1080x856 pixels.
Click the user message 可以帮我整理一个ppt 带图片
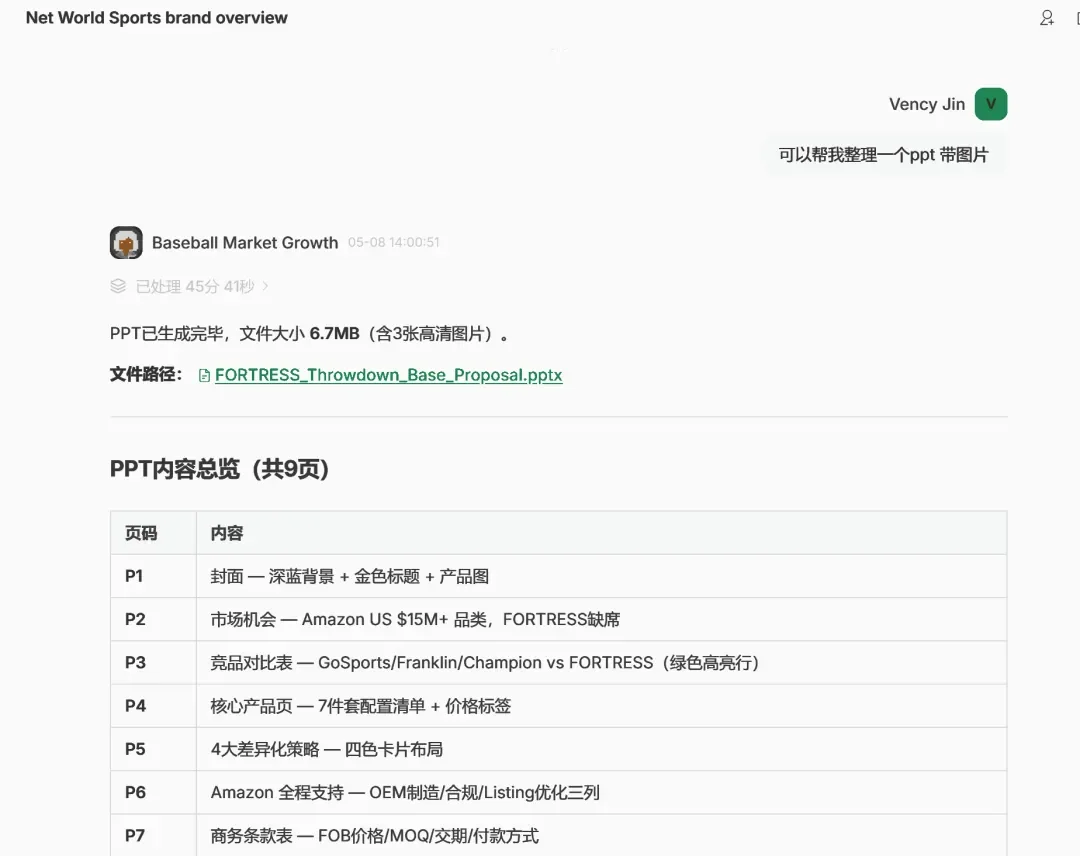point(884,155)
